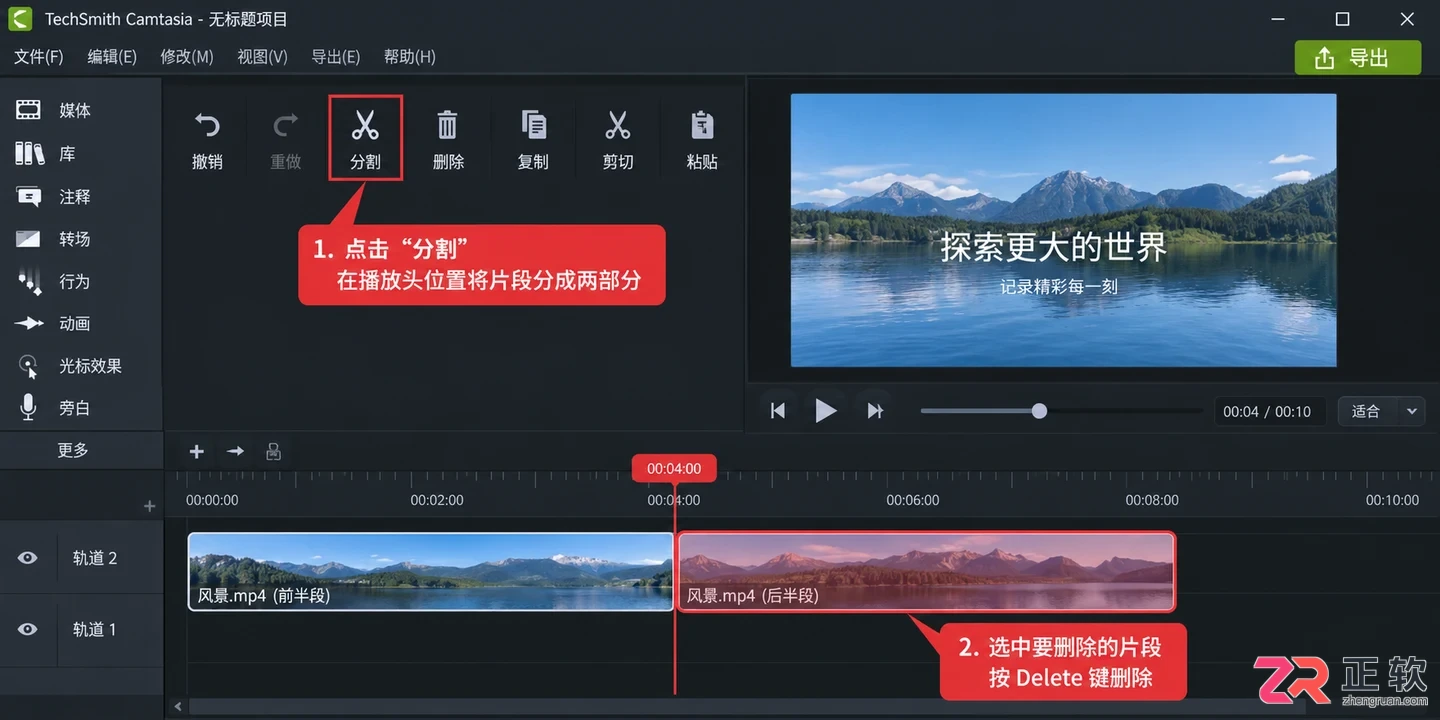
Task: Cut the selection using 剪切
Action: [618, 138]
